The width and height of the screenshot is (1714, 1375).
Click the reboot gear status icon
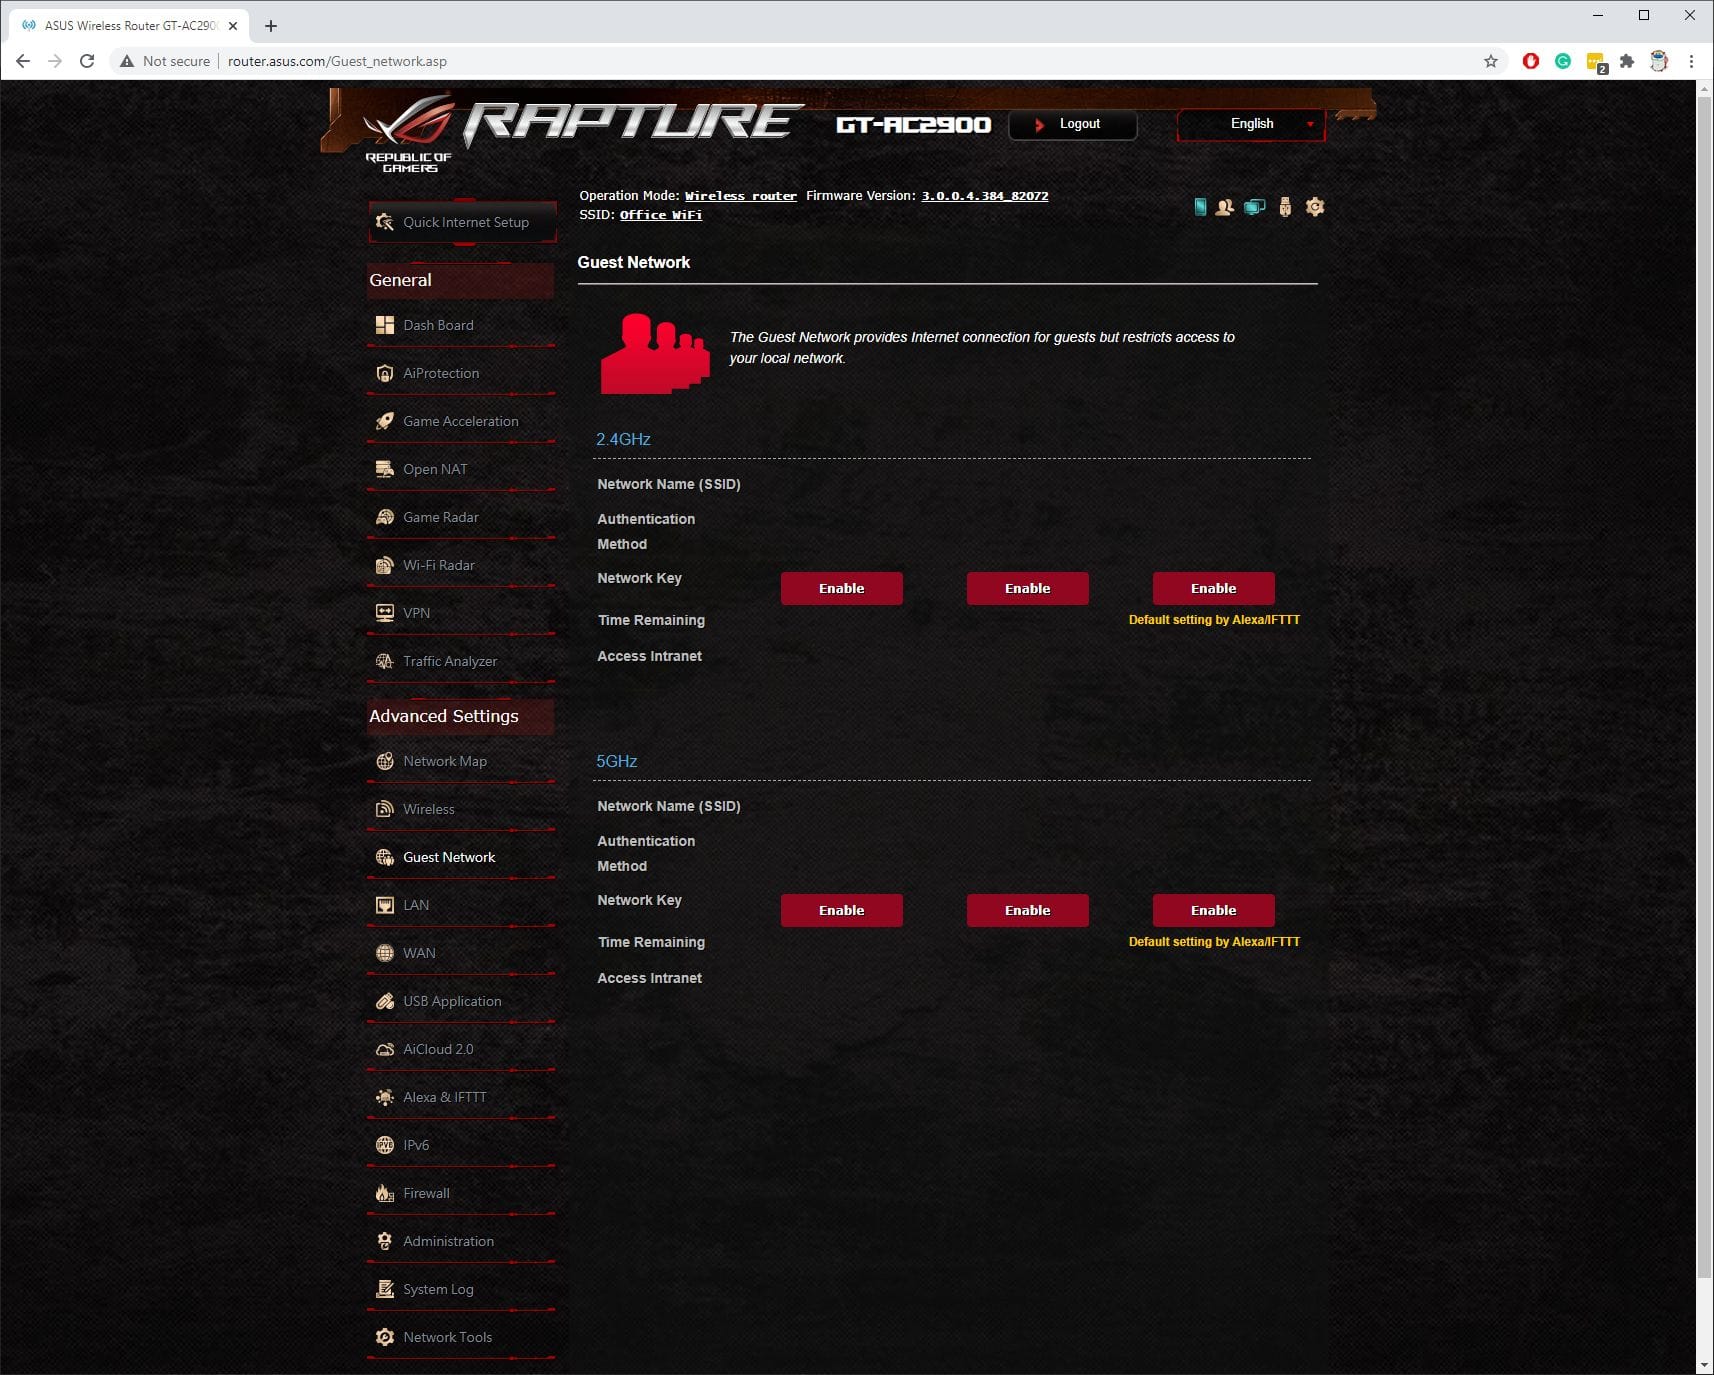click(x=1315, y=207)
